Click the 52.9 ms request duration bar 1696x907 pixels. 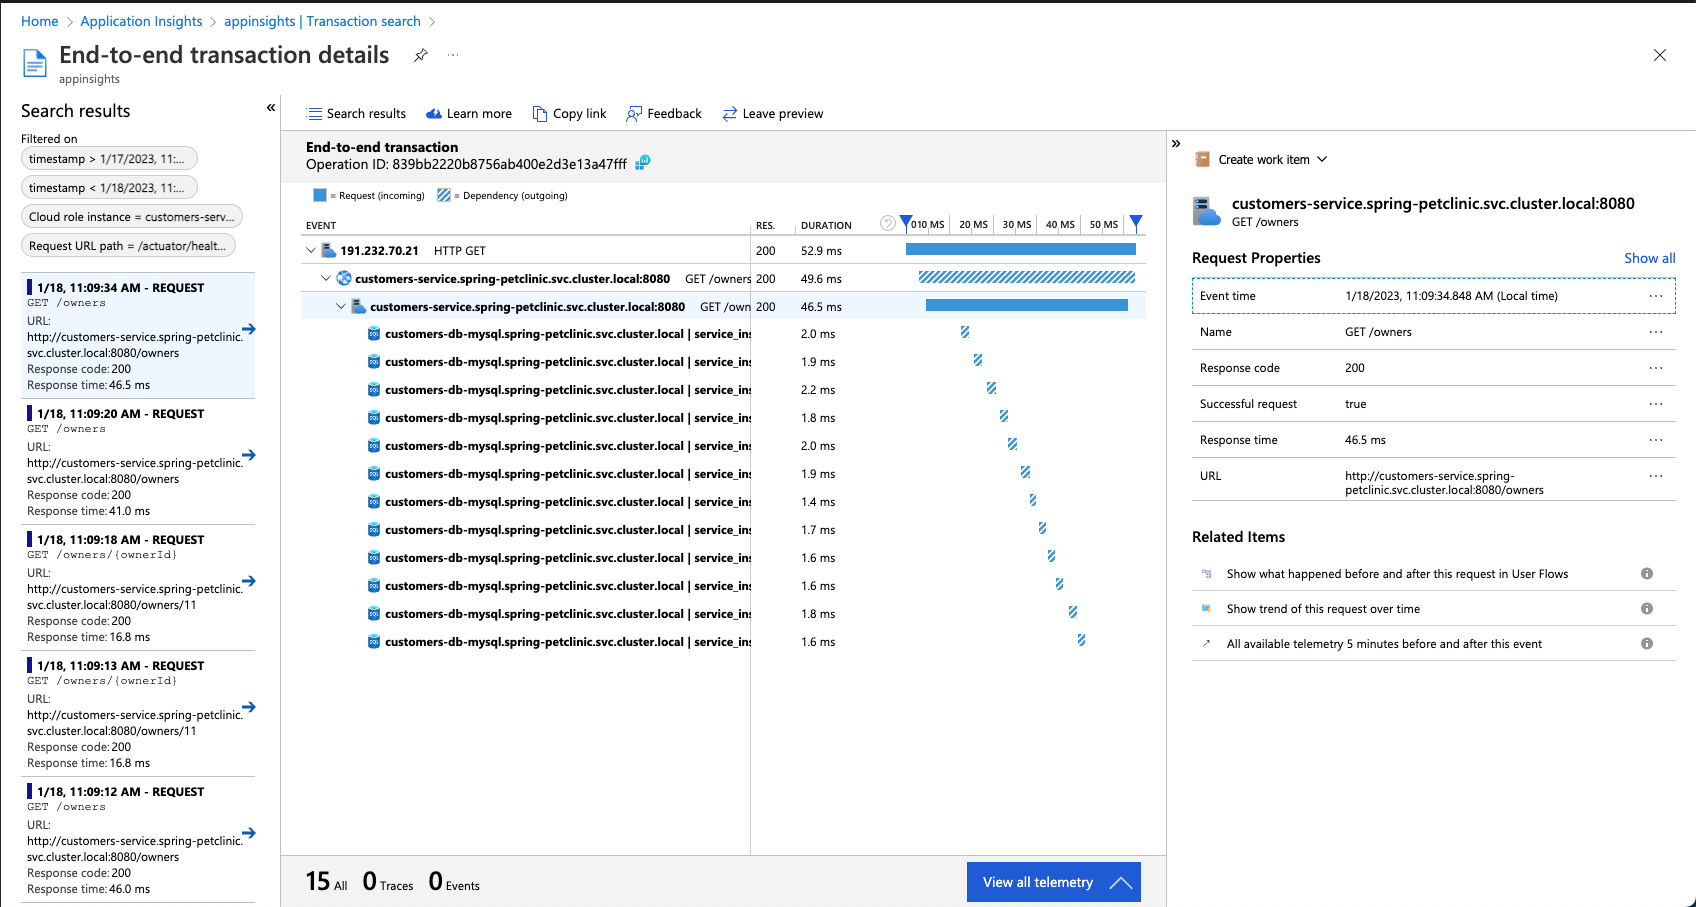1021,249
